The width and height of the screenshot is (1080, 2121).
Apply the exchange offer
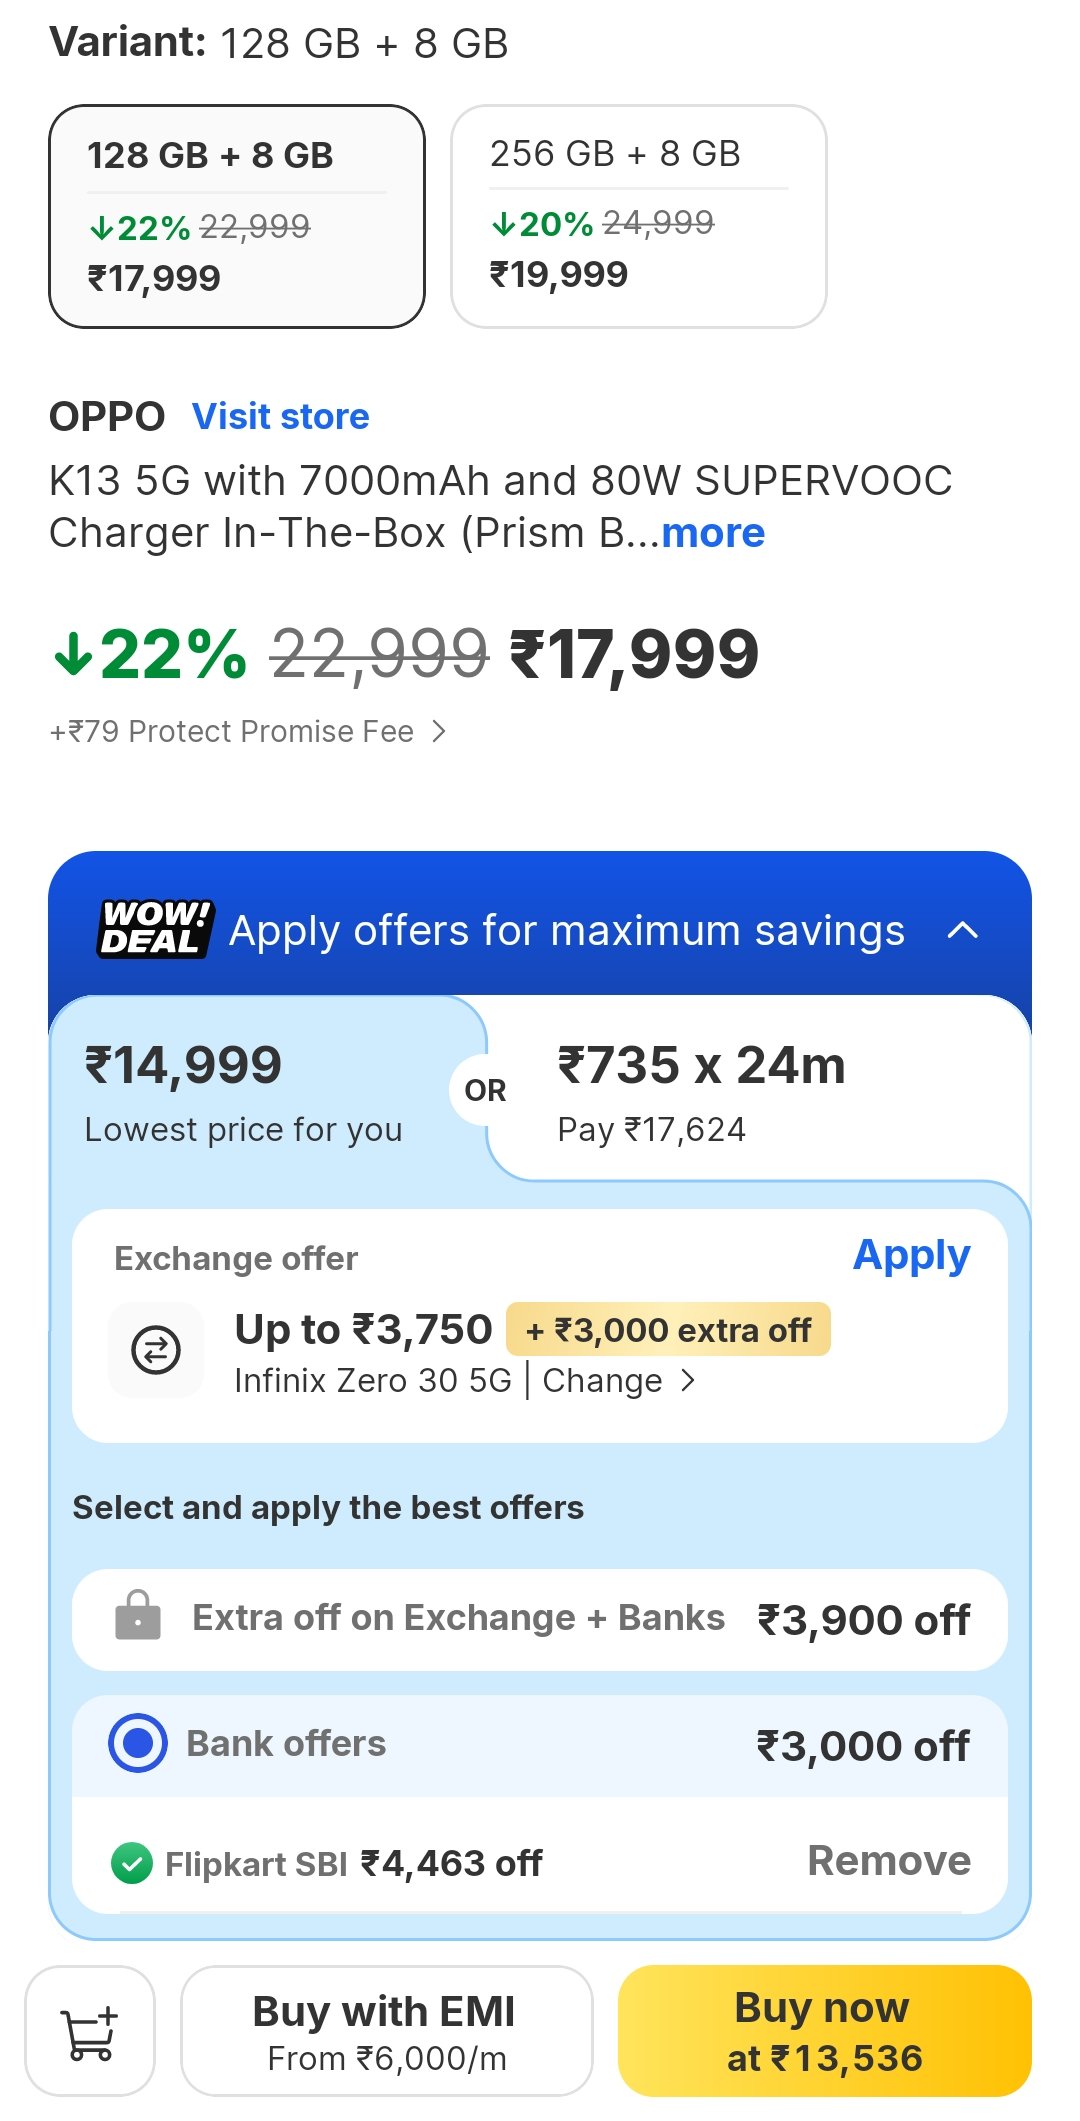911,1256
